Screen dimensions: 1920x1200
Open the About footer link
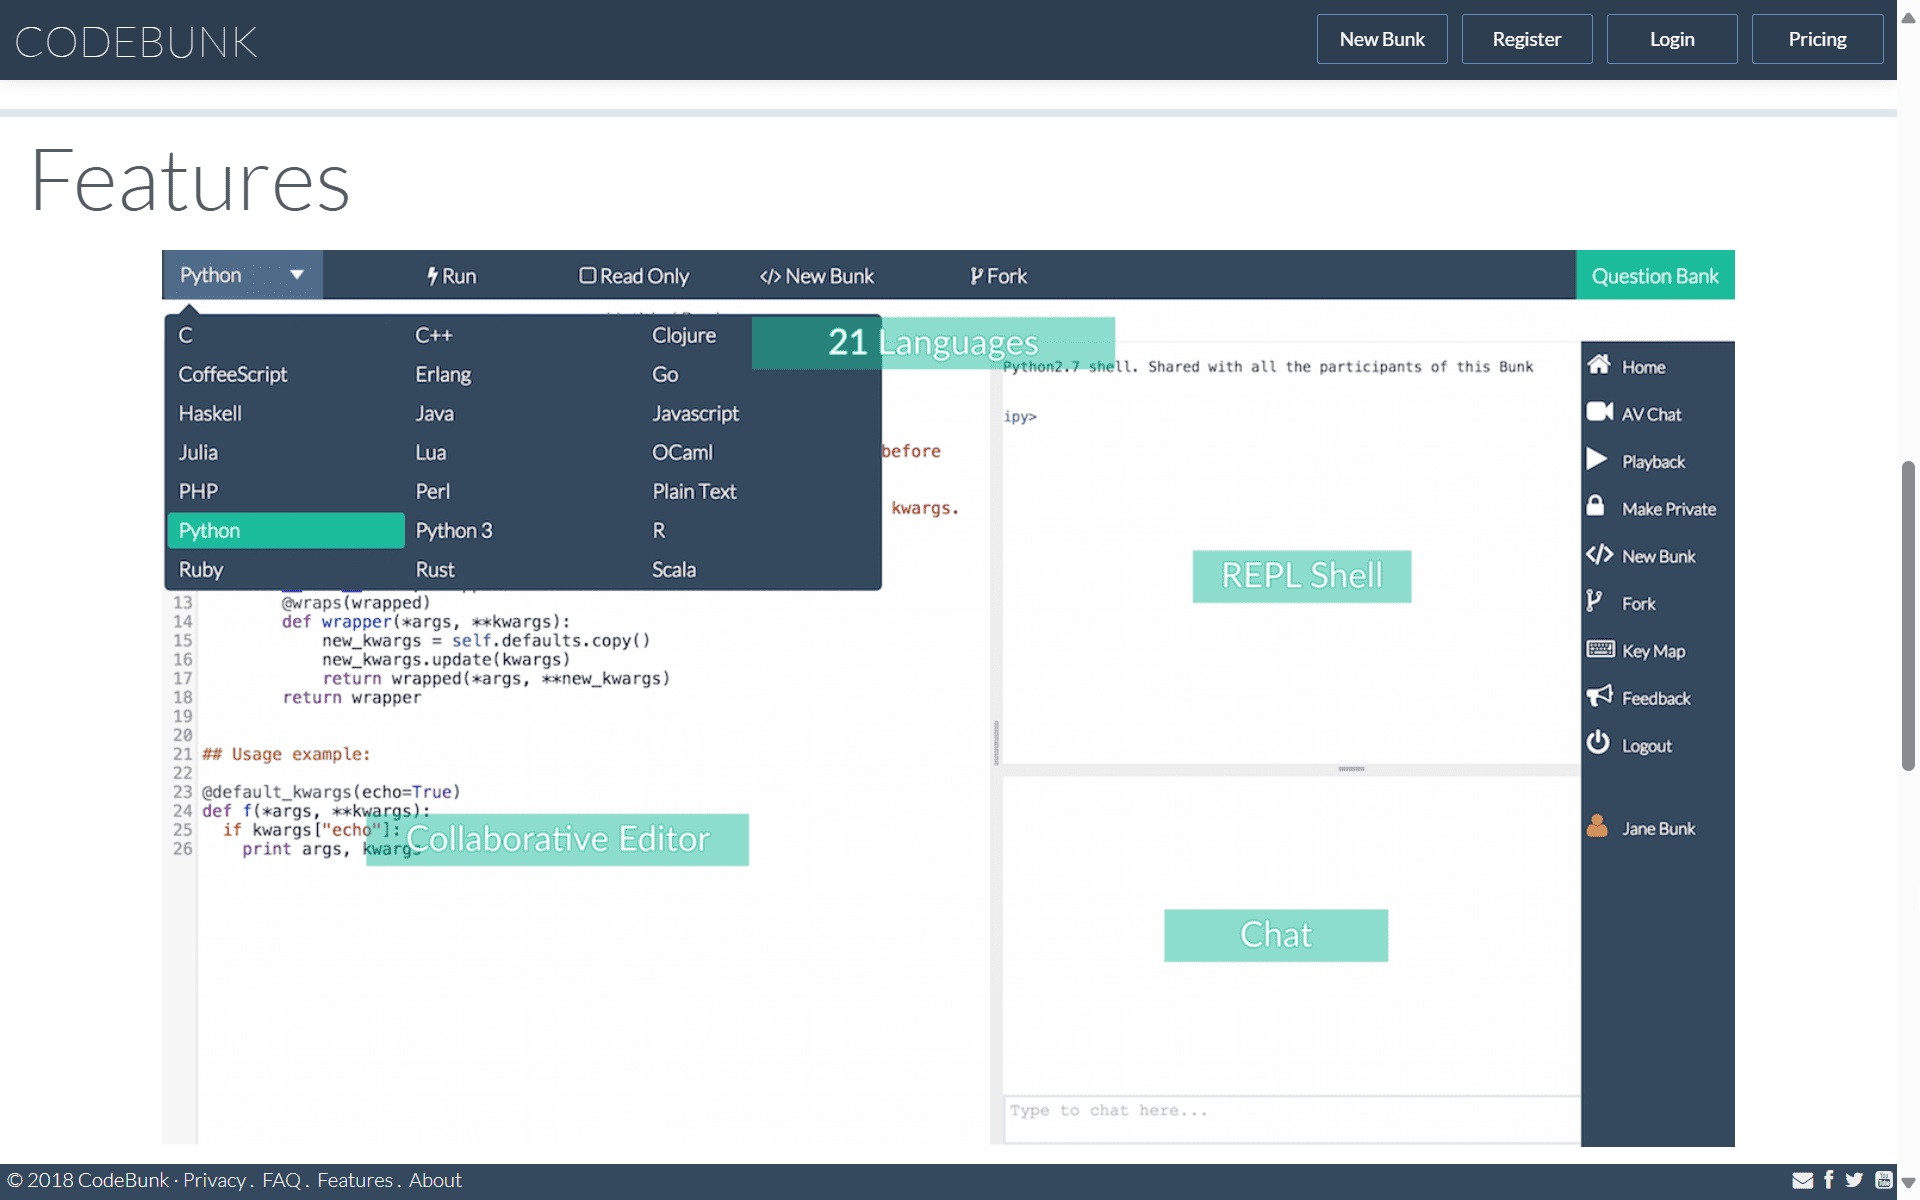click(x=435, y=1180)
